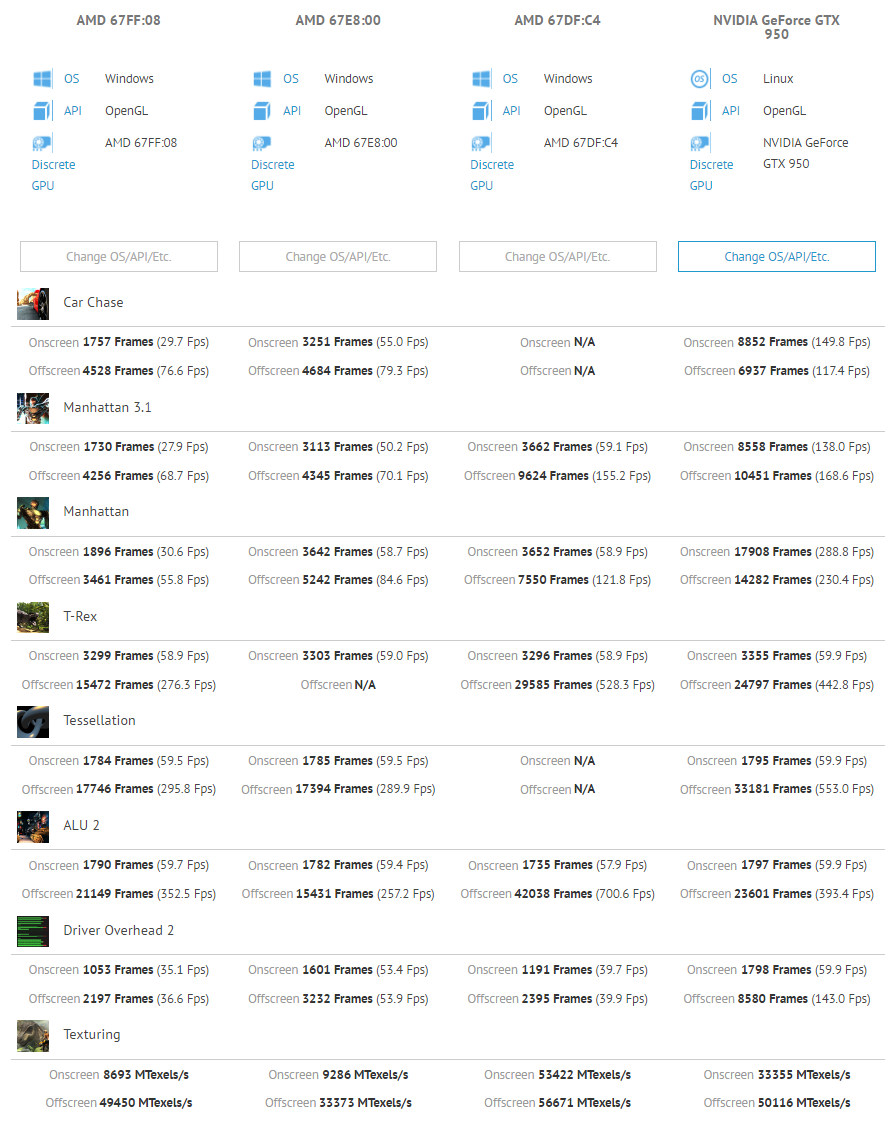Click Change OS/API/Etc. for AMD 67DF:C4
Image resolution: width=885 pixels, height=1122 pixels.
(x=557, y=256)
